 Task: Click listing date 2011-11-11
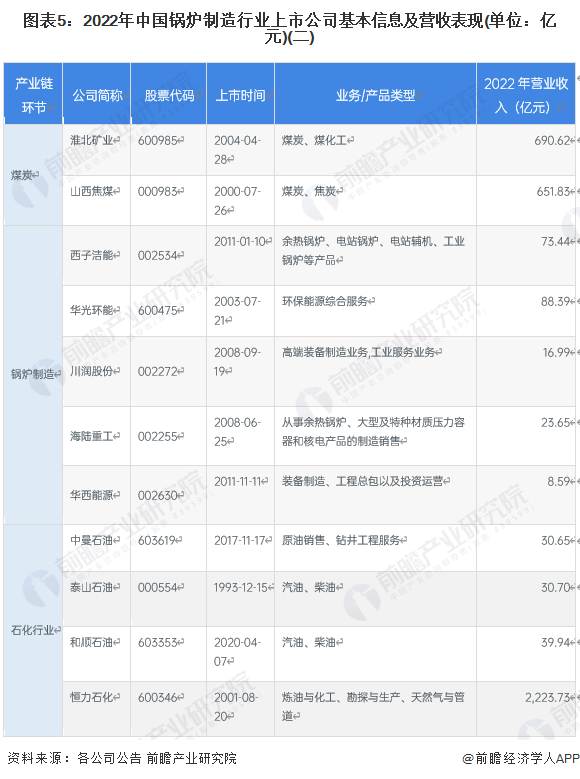(x=240, y=481)
